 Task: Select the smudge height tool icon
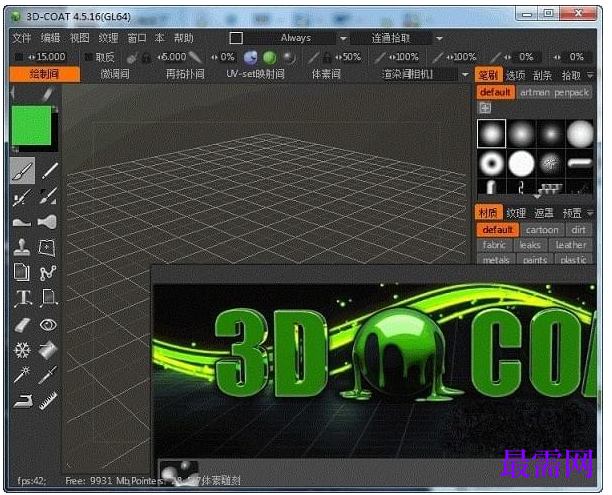point(22,222)
